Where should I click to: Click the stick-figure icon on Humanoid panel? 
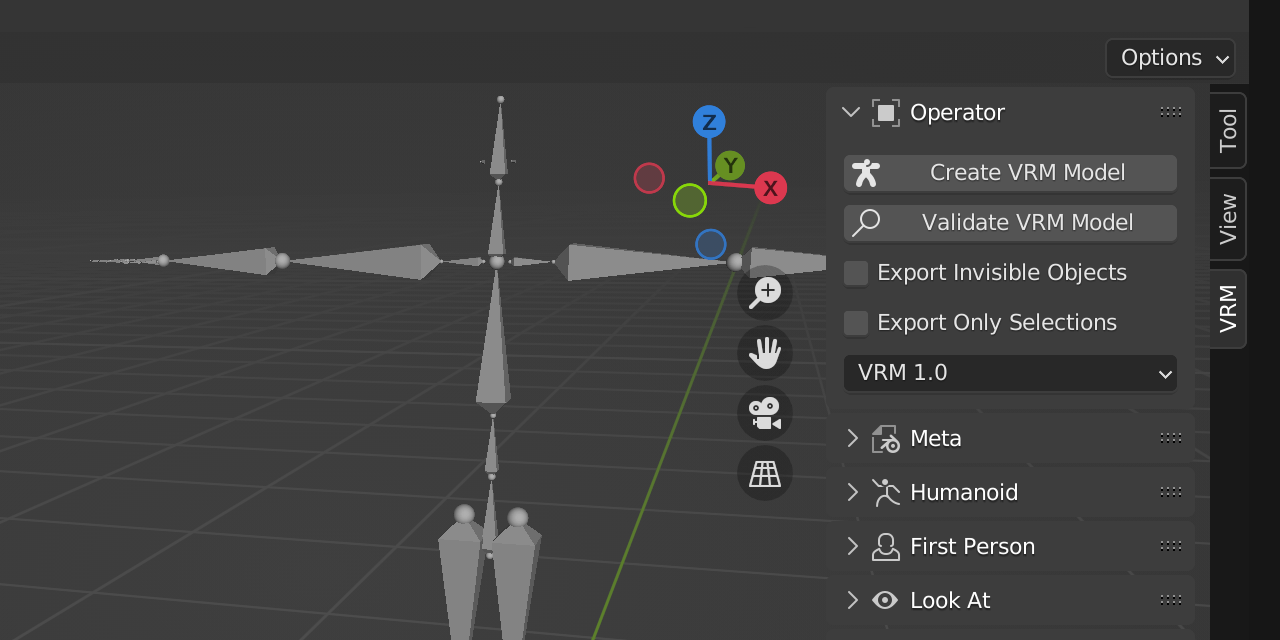[x=884, y=492]
